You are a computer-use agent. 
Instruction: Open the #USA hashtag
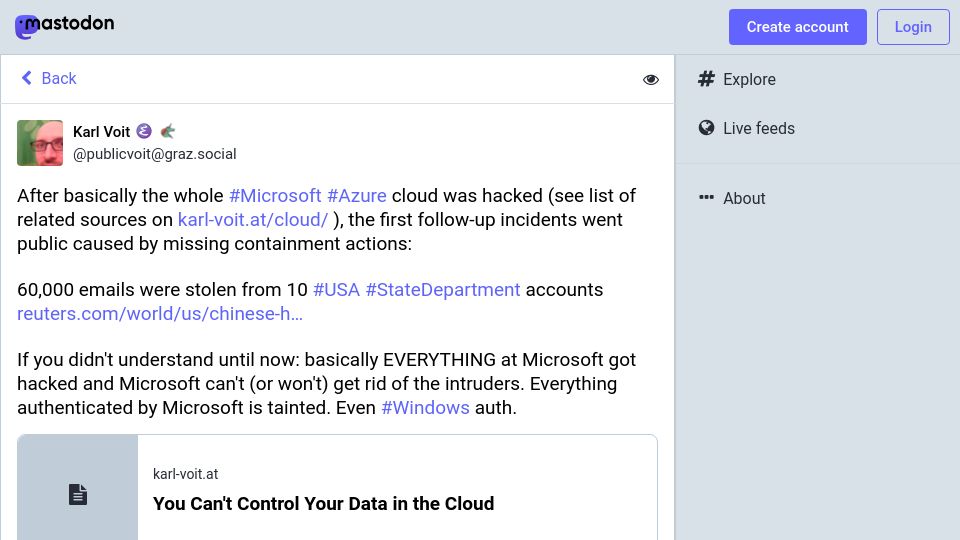click(336, 289)
